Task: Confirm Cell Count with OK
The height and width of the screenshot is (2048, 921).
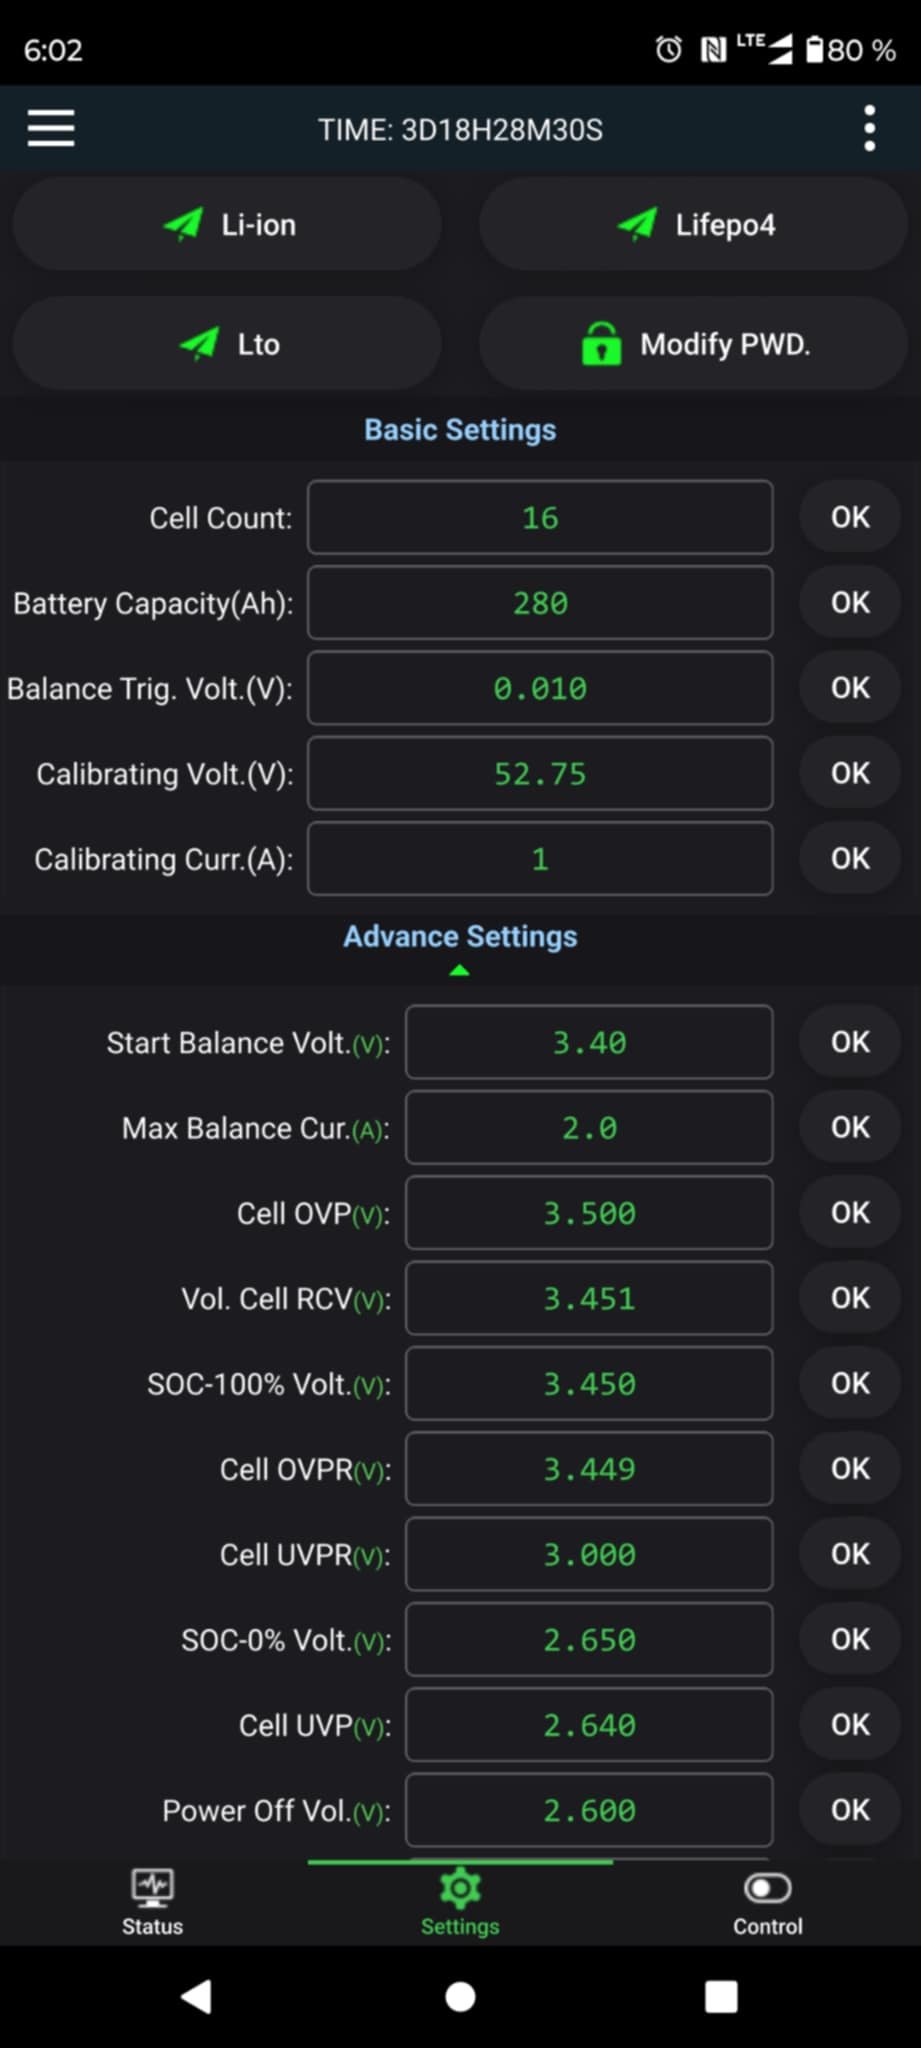Action: coord(850,517)
